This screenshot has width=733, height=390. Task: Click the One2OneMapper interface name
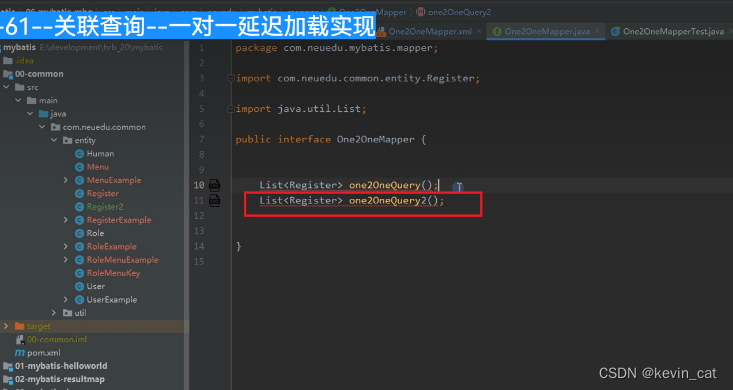coord(375,139)
